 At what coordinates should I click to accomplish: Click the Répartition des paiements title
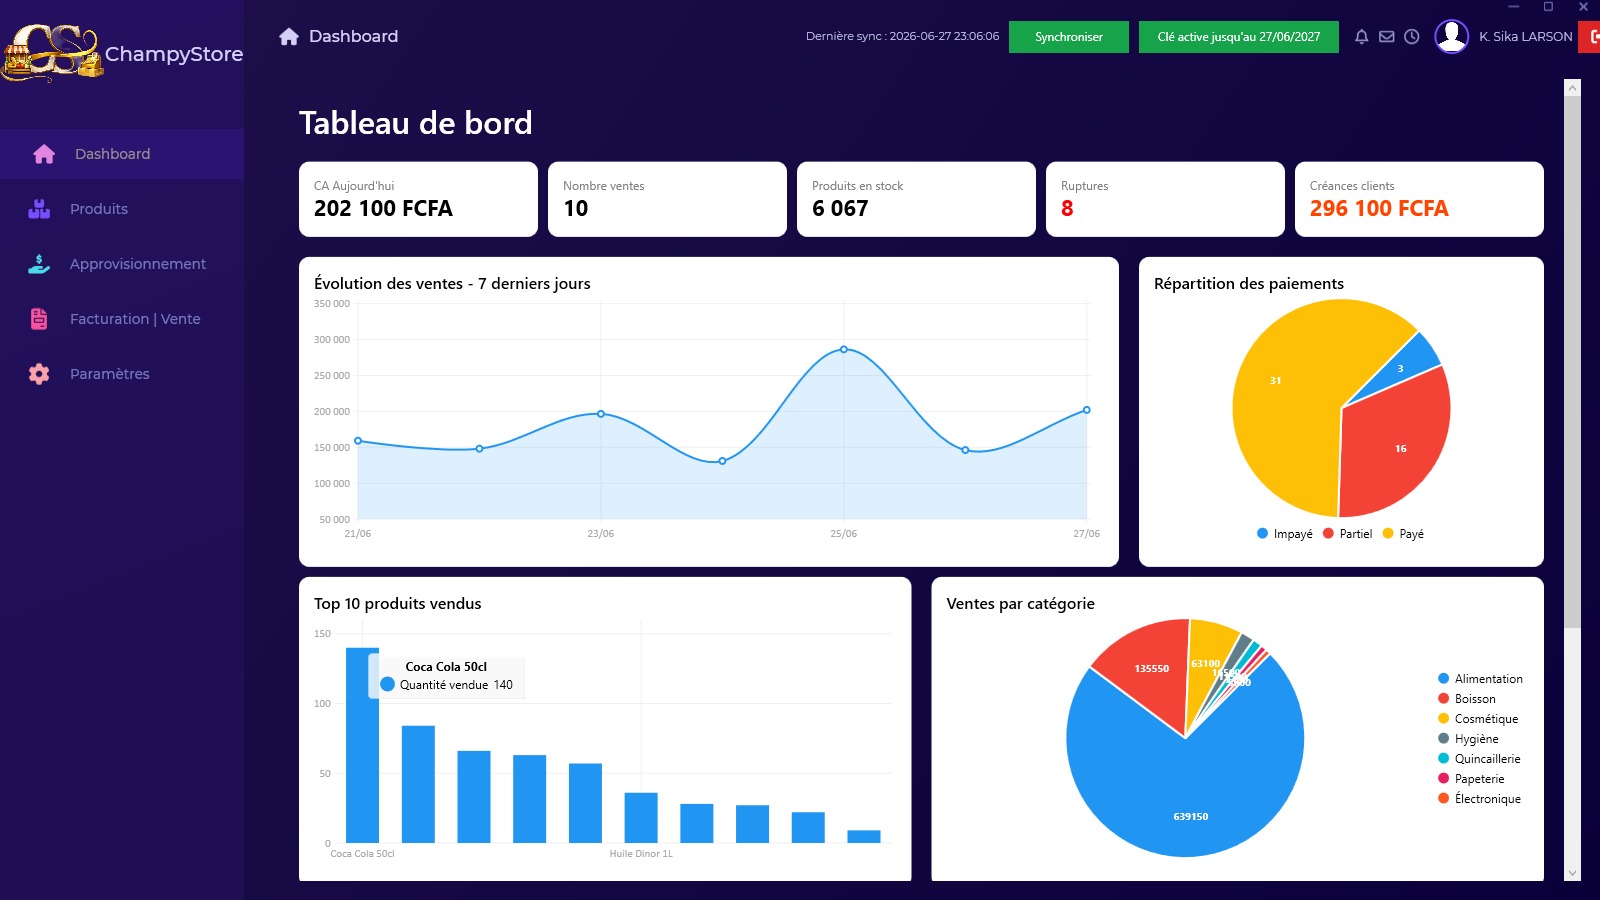tap(1249, 284)
